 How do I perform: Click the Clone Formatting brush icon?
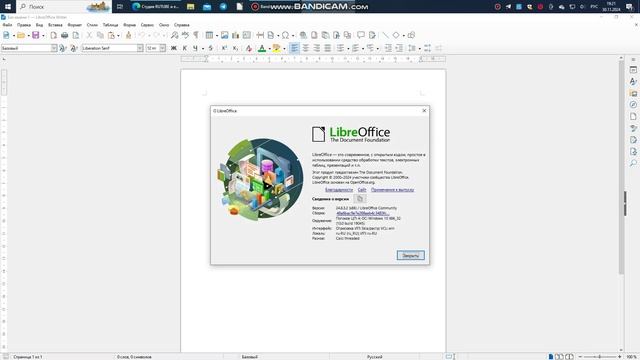(128, 36)
